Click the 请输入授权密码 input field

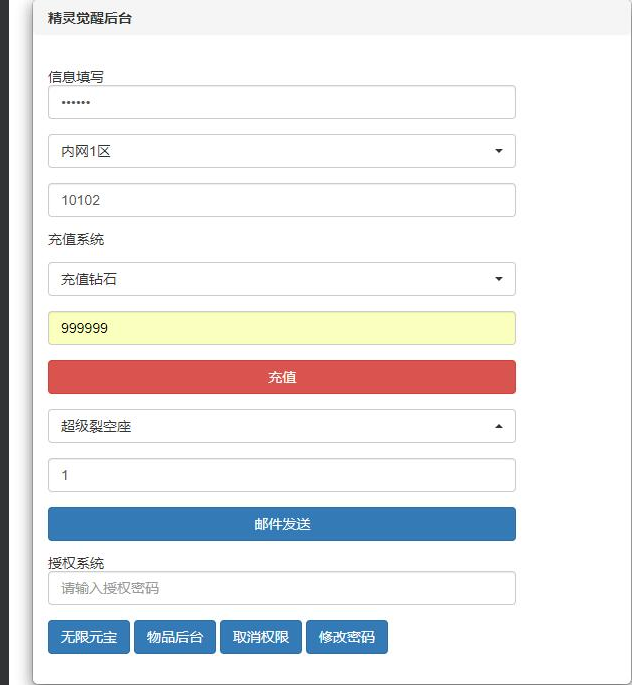tap(281, 588)
